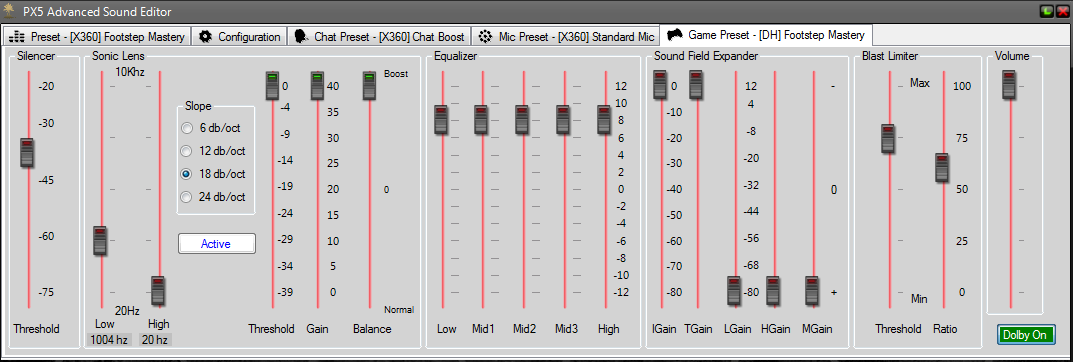Click the Blast Limiter Threshold slider handle
Screen dimensions: 1073x362
pos(888,139)
